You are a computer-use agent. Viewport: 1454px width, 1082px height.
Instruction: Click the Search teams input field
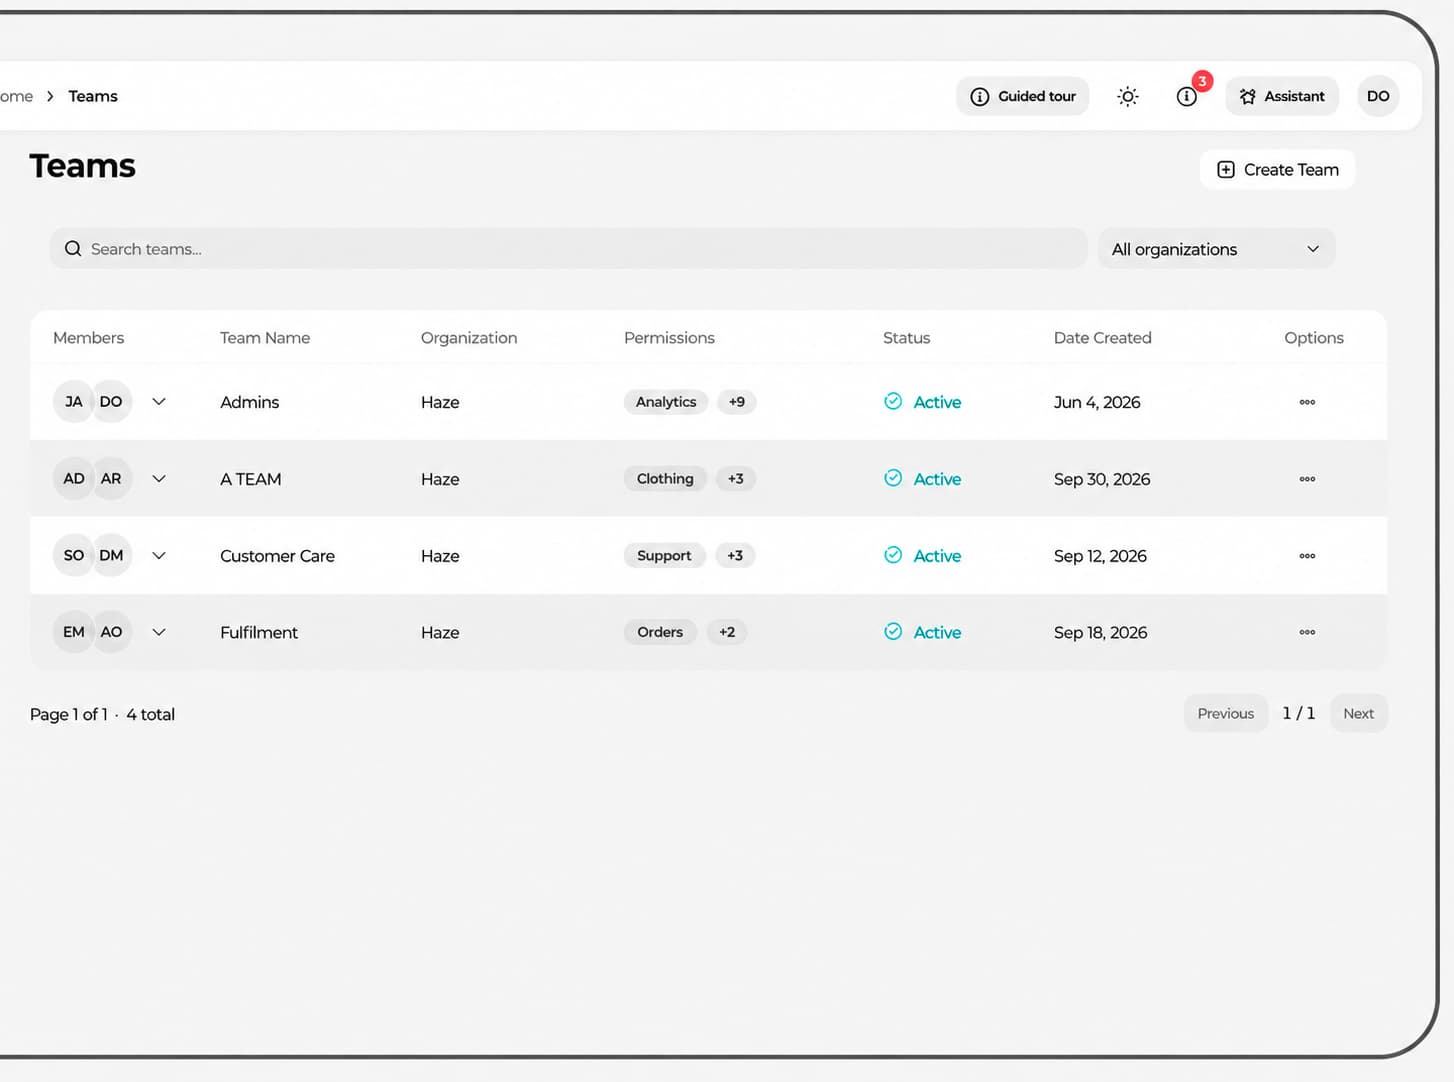pyautogui.click(x=568, y=249)
